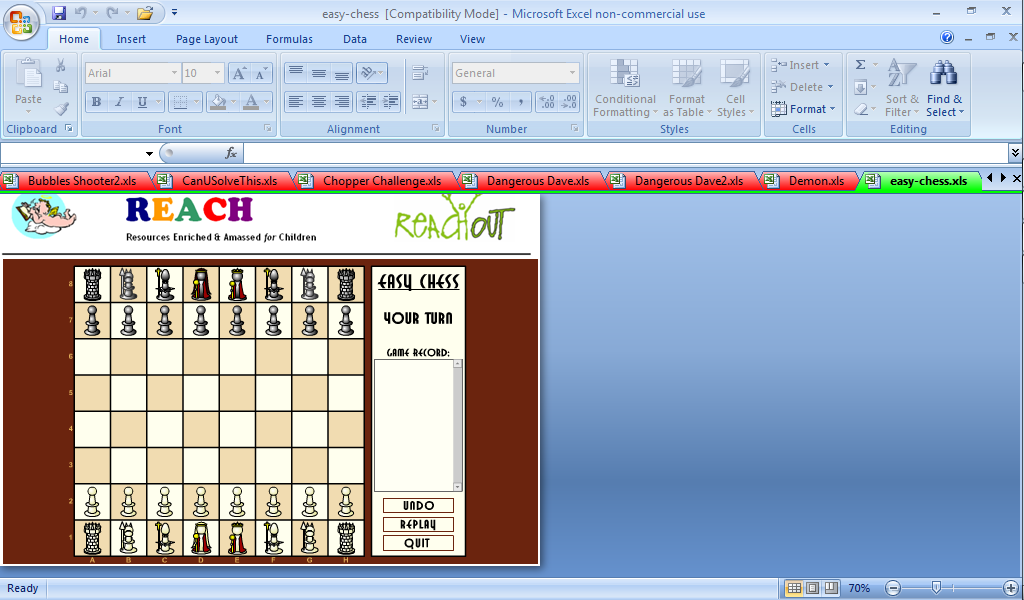Open the Data ribbon tab
The image size is (1024, 600).
tap(355, 39)
